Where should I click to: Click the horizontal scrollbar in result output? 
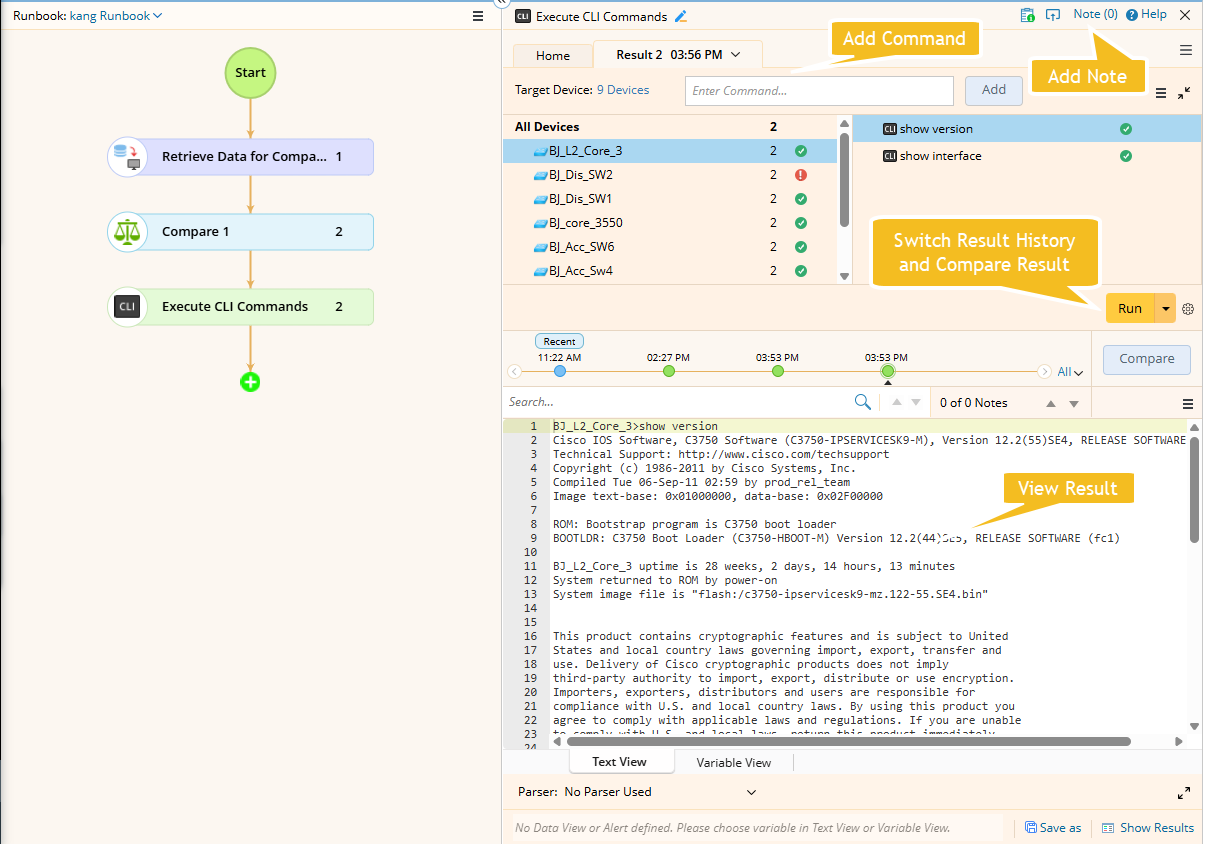pos(848,742)
